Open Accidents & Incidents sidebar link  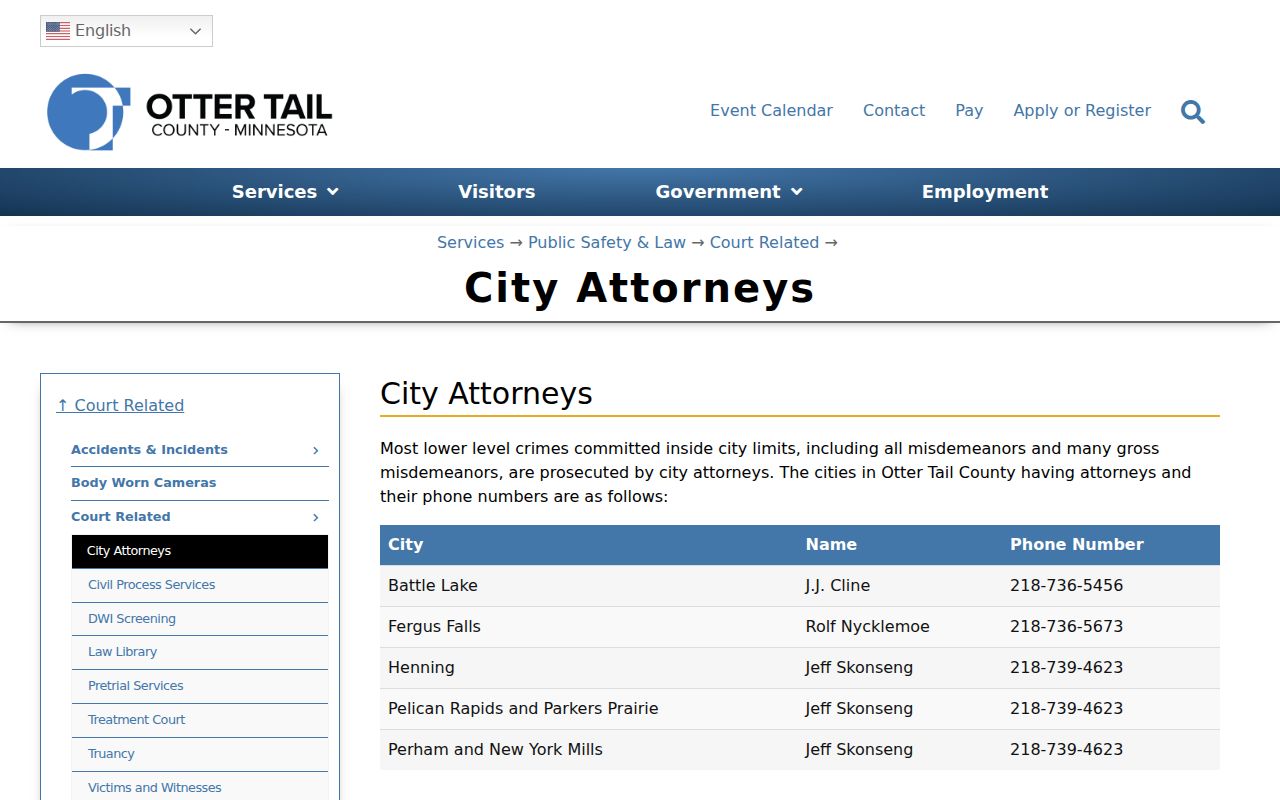[x=149, y=450]
